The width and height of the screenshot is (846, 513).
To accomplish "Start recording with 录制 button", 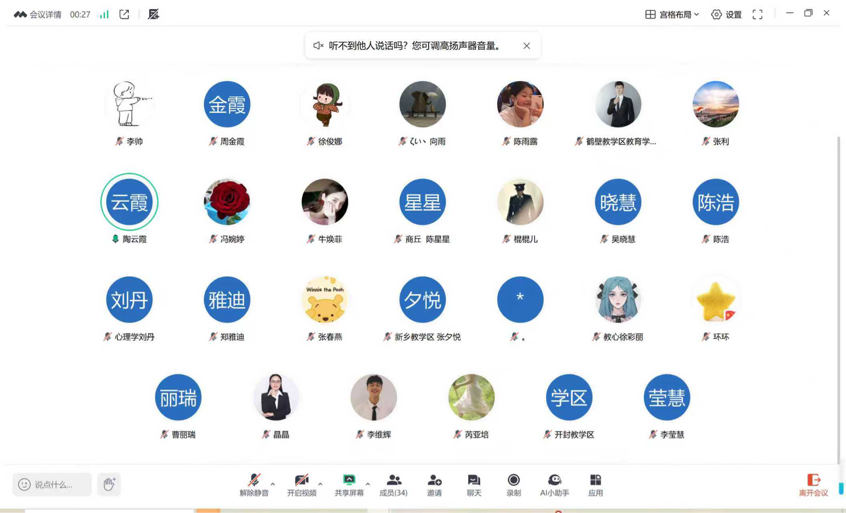I will coord(513,485).
